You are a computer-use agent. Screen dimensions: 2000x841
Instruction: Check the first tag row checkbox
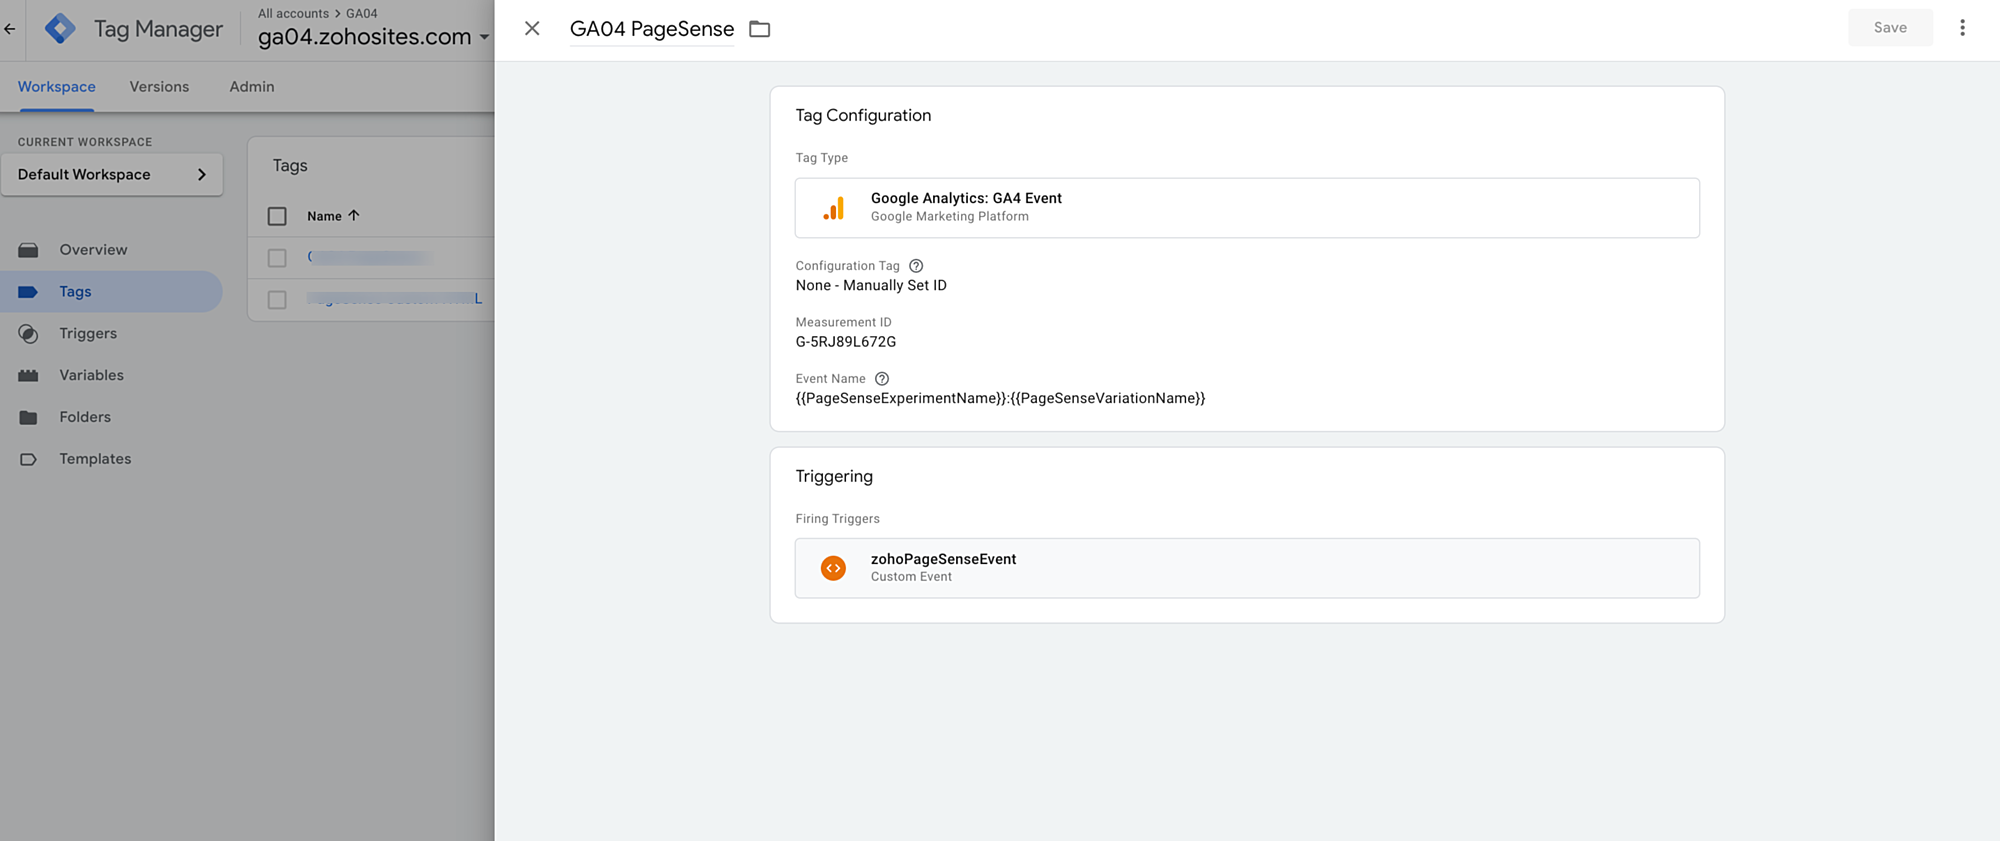coord(277,258)
